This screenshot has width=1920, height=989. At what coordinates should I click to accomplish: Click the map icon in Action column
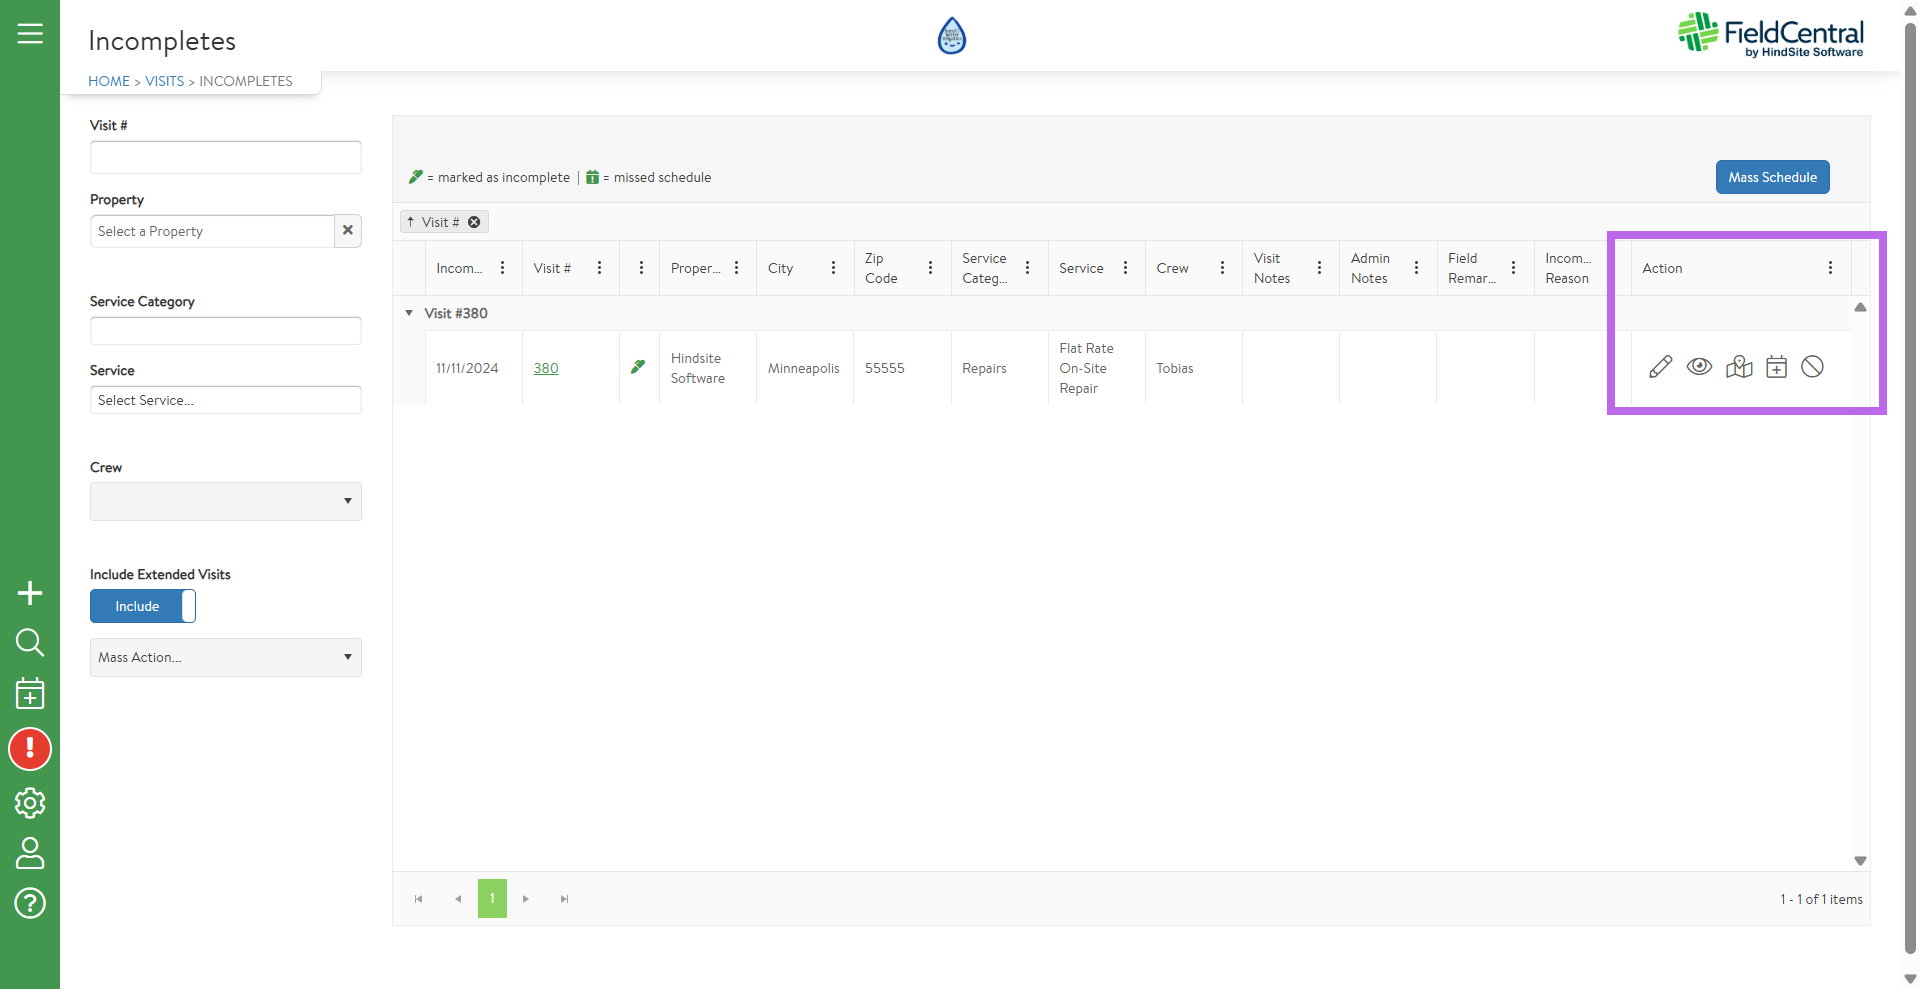tap(1739, 367)
